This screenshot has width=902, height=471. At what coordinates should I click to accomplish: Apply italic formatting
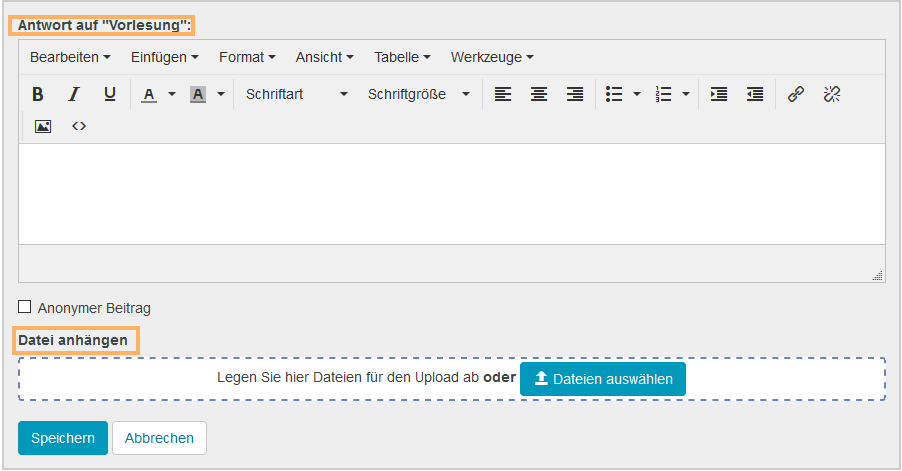coord(74,94)
